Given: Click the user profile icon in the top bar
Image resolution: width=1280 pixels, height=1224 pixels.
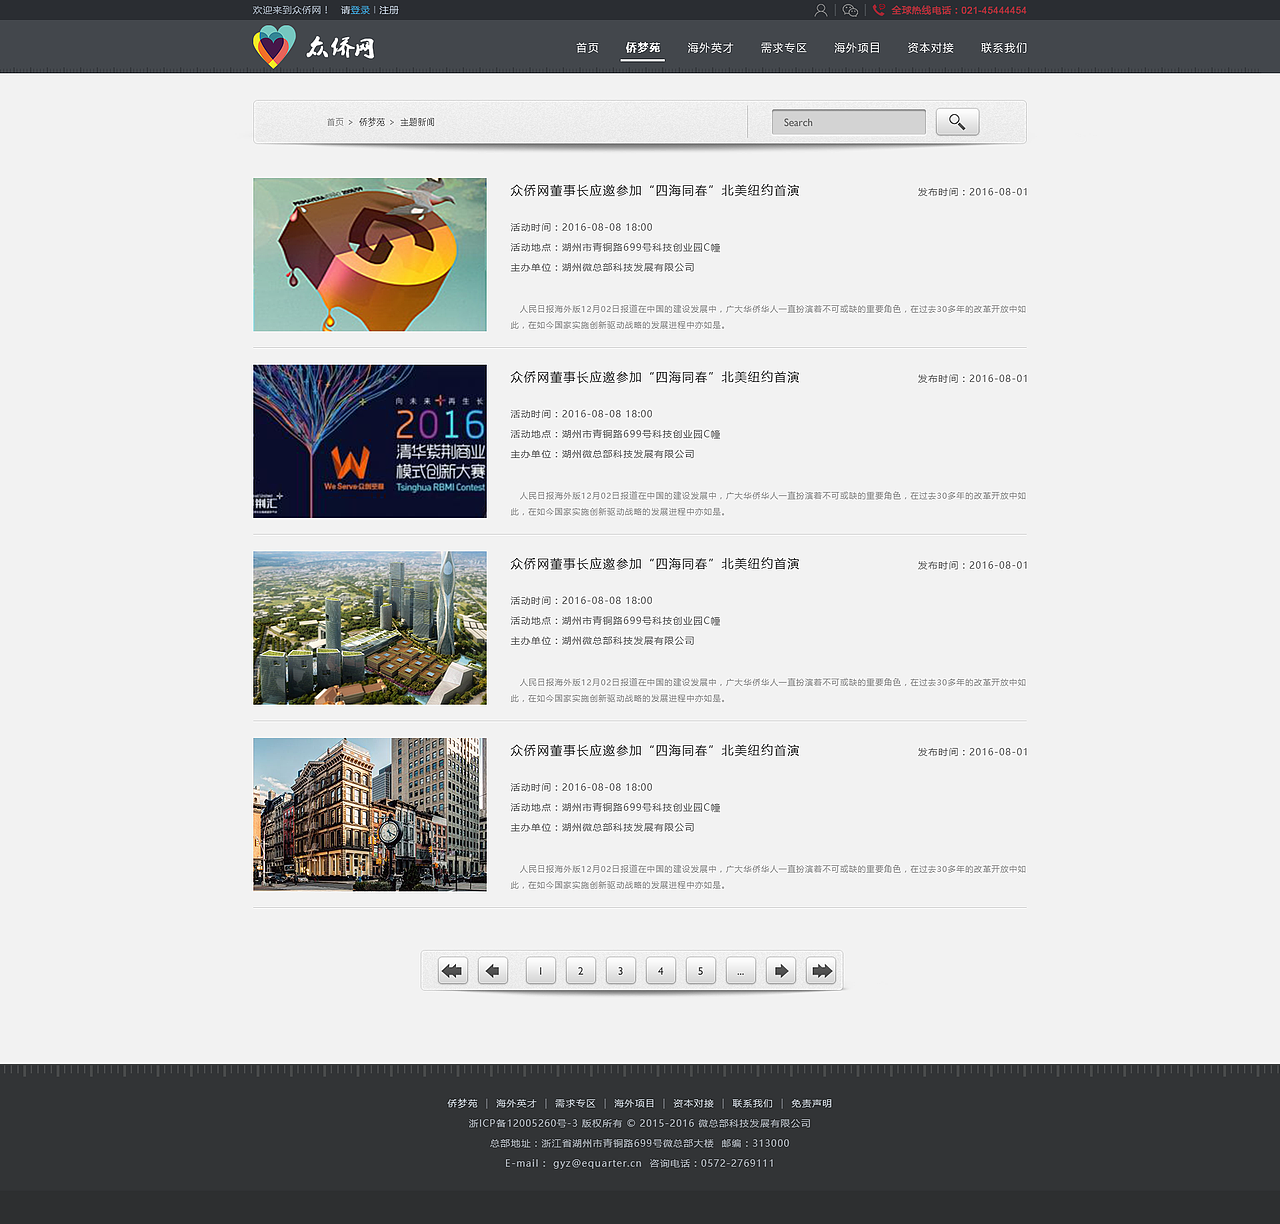Looking at the screenshot, I should click(x=820, y=9).
